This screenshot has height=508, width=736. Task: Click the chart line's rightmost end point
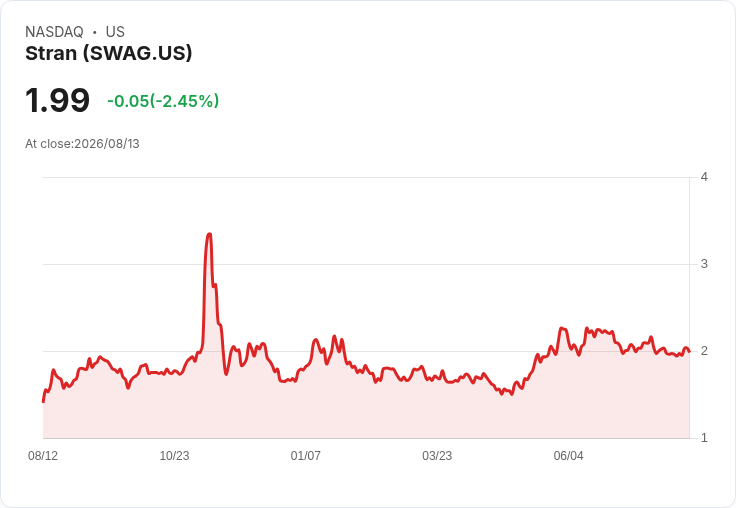pos(689,351)
